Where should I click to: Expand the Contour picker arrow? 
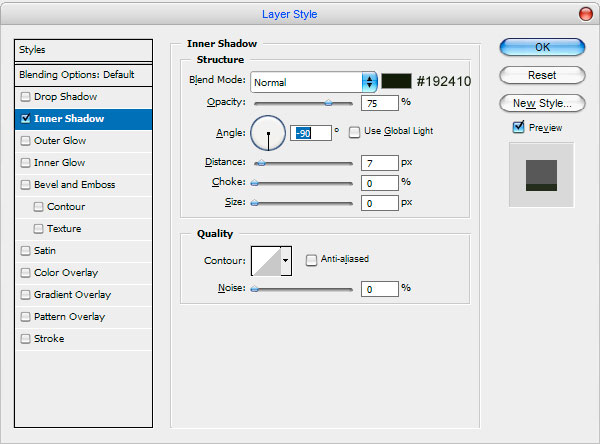pos(286,261)
